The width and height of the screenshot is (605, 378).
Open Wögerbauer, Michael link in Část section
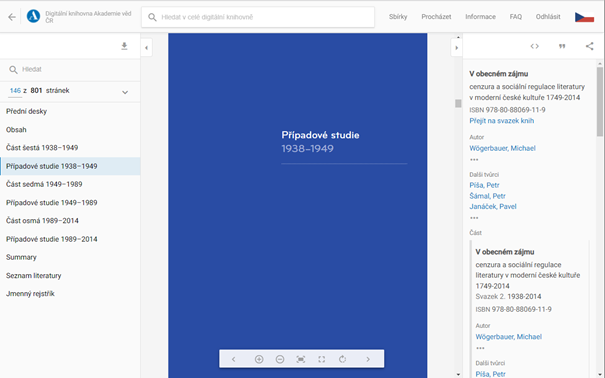[x=509, y=337]
